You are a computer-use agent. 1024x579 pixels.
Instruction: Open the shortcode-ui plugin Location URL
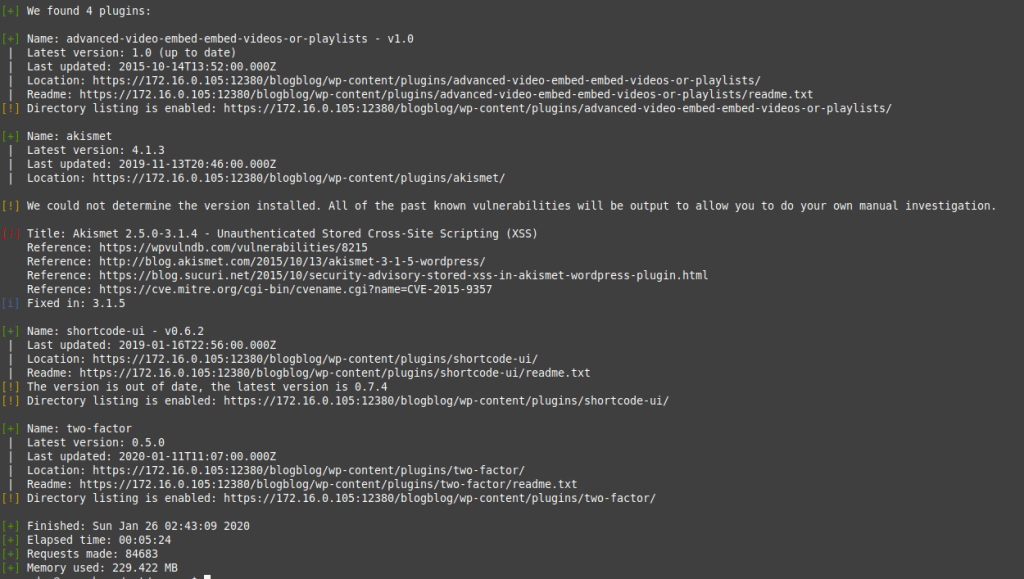tap(316, 359)
